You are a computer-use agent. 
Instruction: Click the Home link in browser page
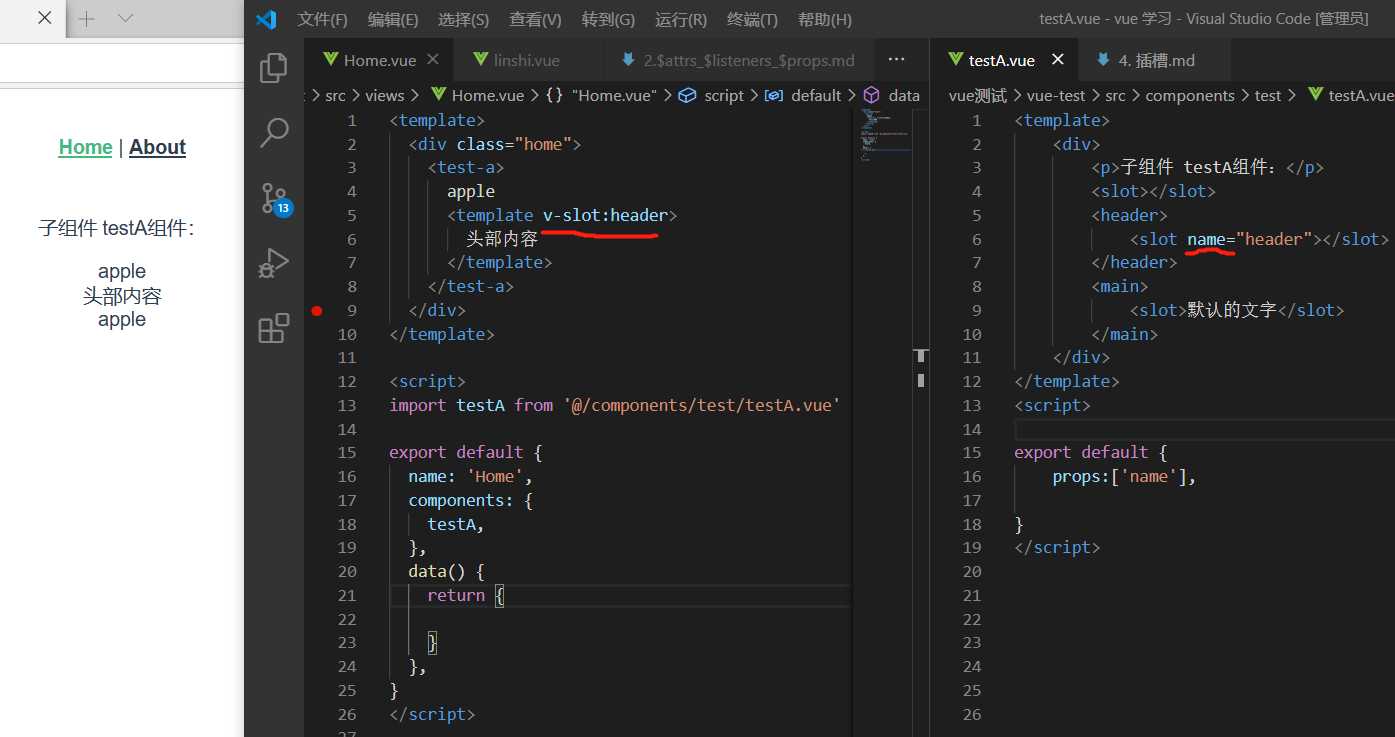pyautogui.click(x=85, y=147)
